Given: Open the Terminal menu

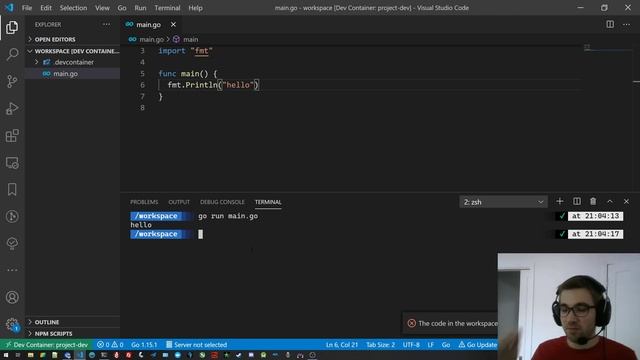Looking at the screenshot, I should click(x=167, y=8).
